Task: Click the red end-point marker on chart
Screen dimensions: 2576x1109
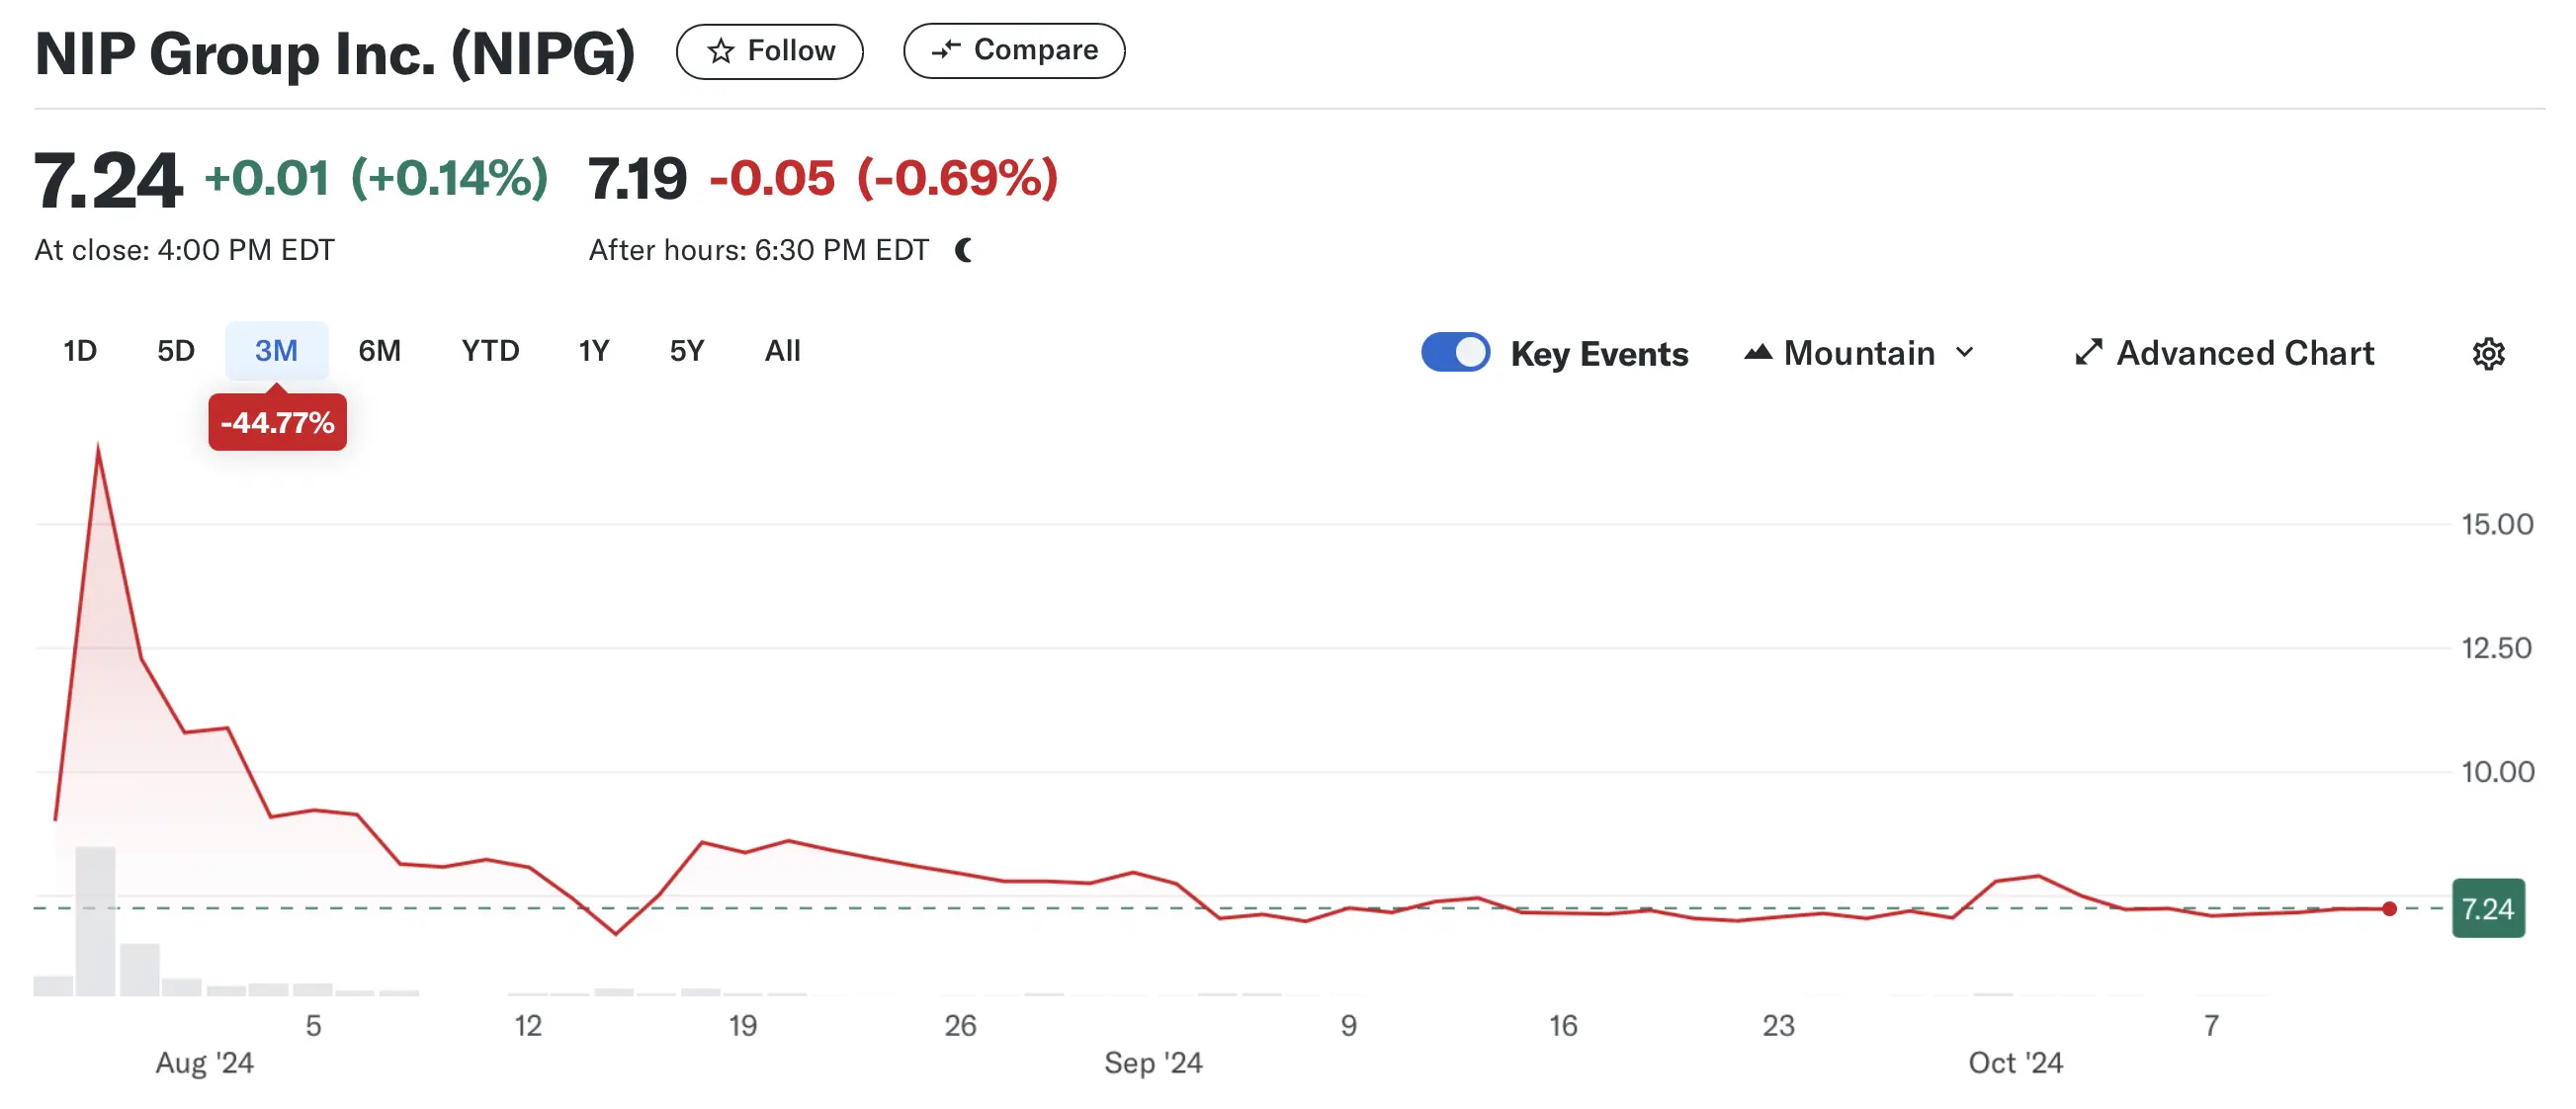Action: [x=2389, y=908]
